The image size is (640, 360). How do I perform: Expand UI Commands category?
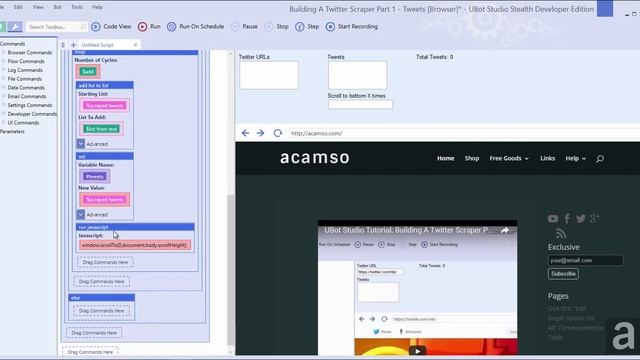click(x=23, y=123)
